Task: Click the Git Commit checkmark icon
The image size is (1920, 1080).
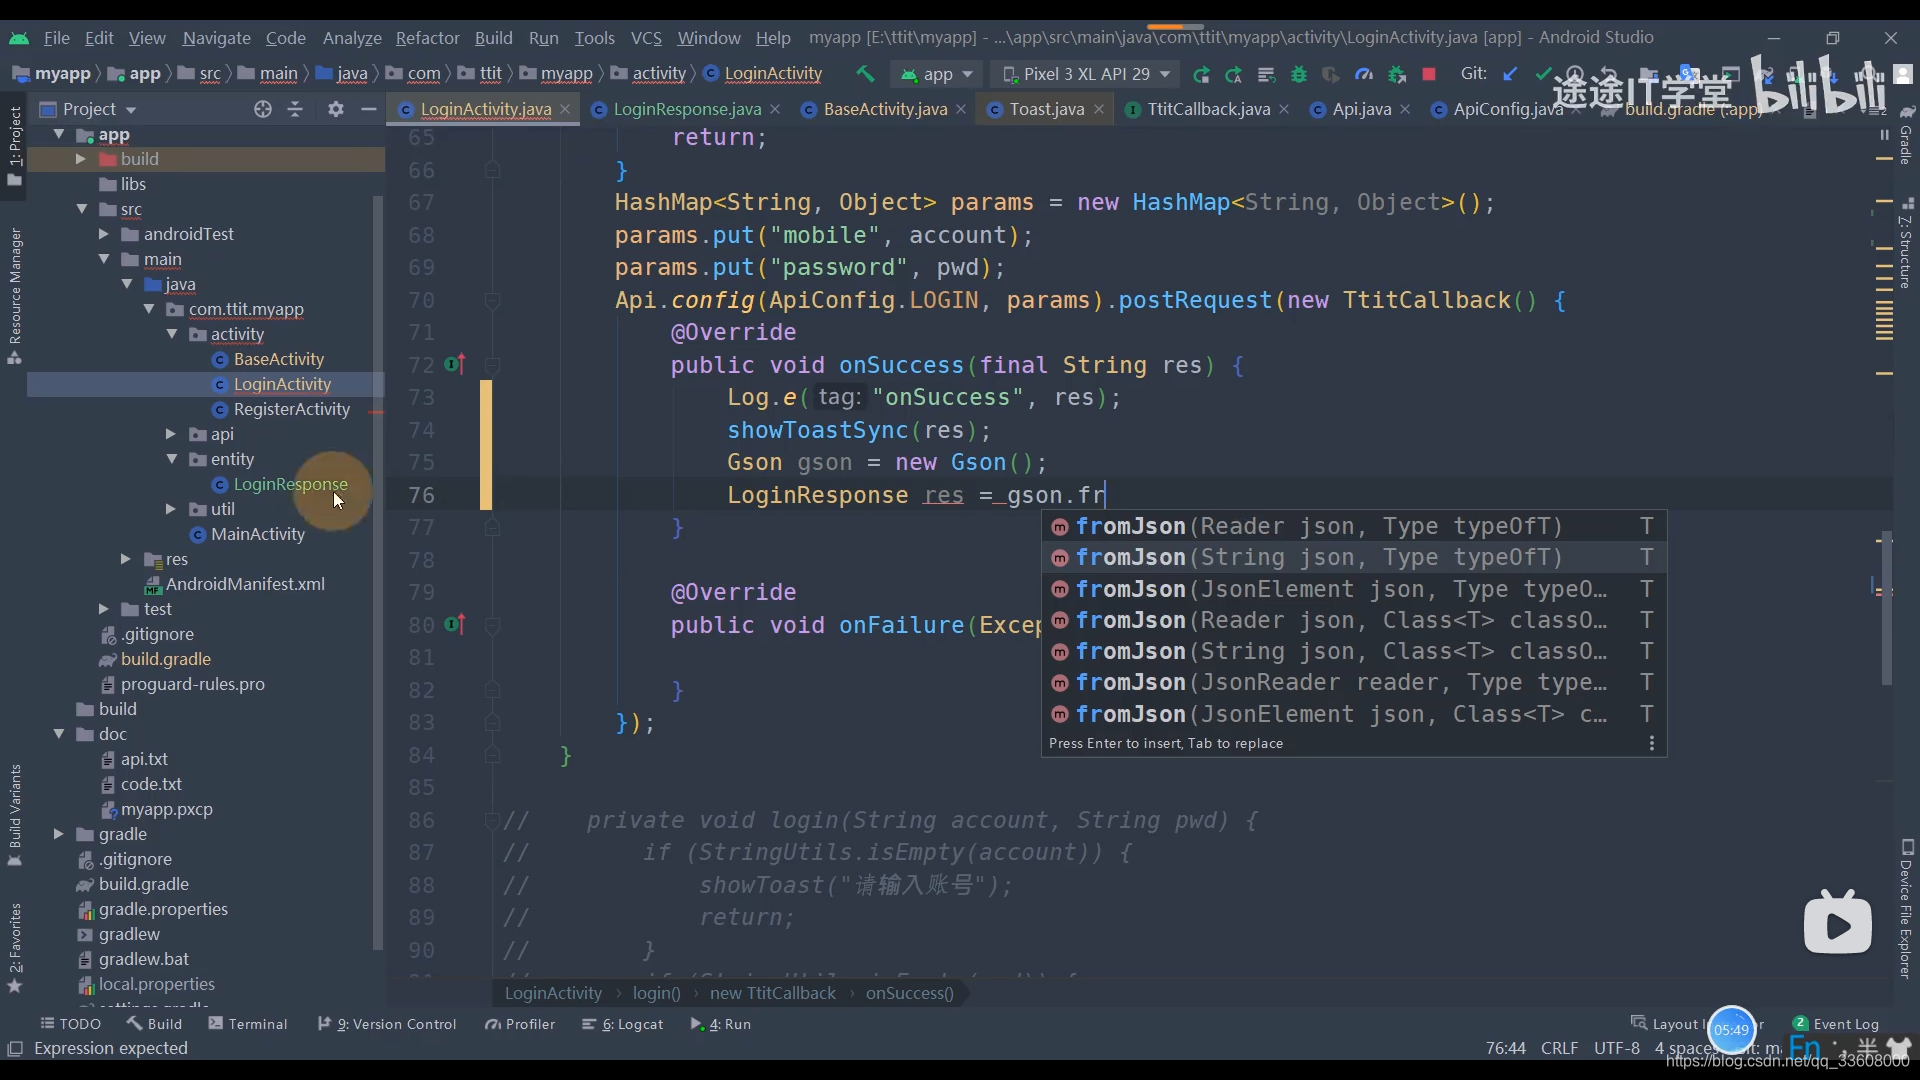Action: click(1543, 74)
